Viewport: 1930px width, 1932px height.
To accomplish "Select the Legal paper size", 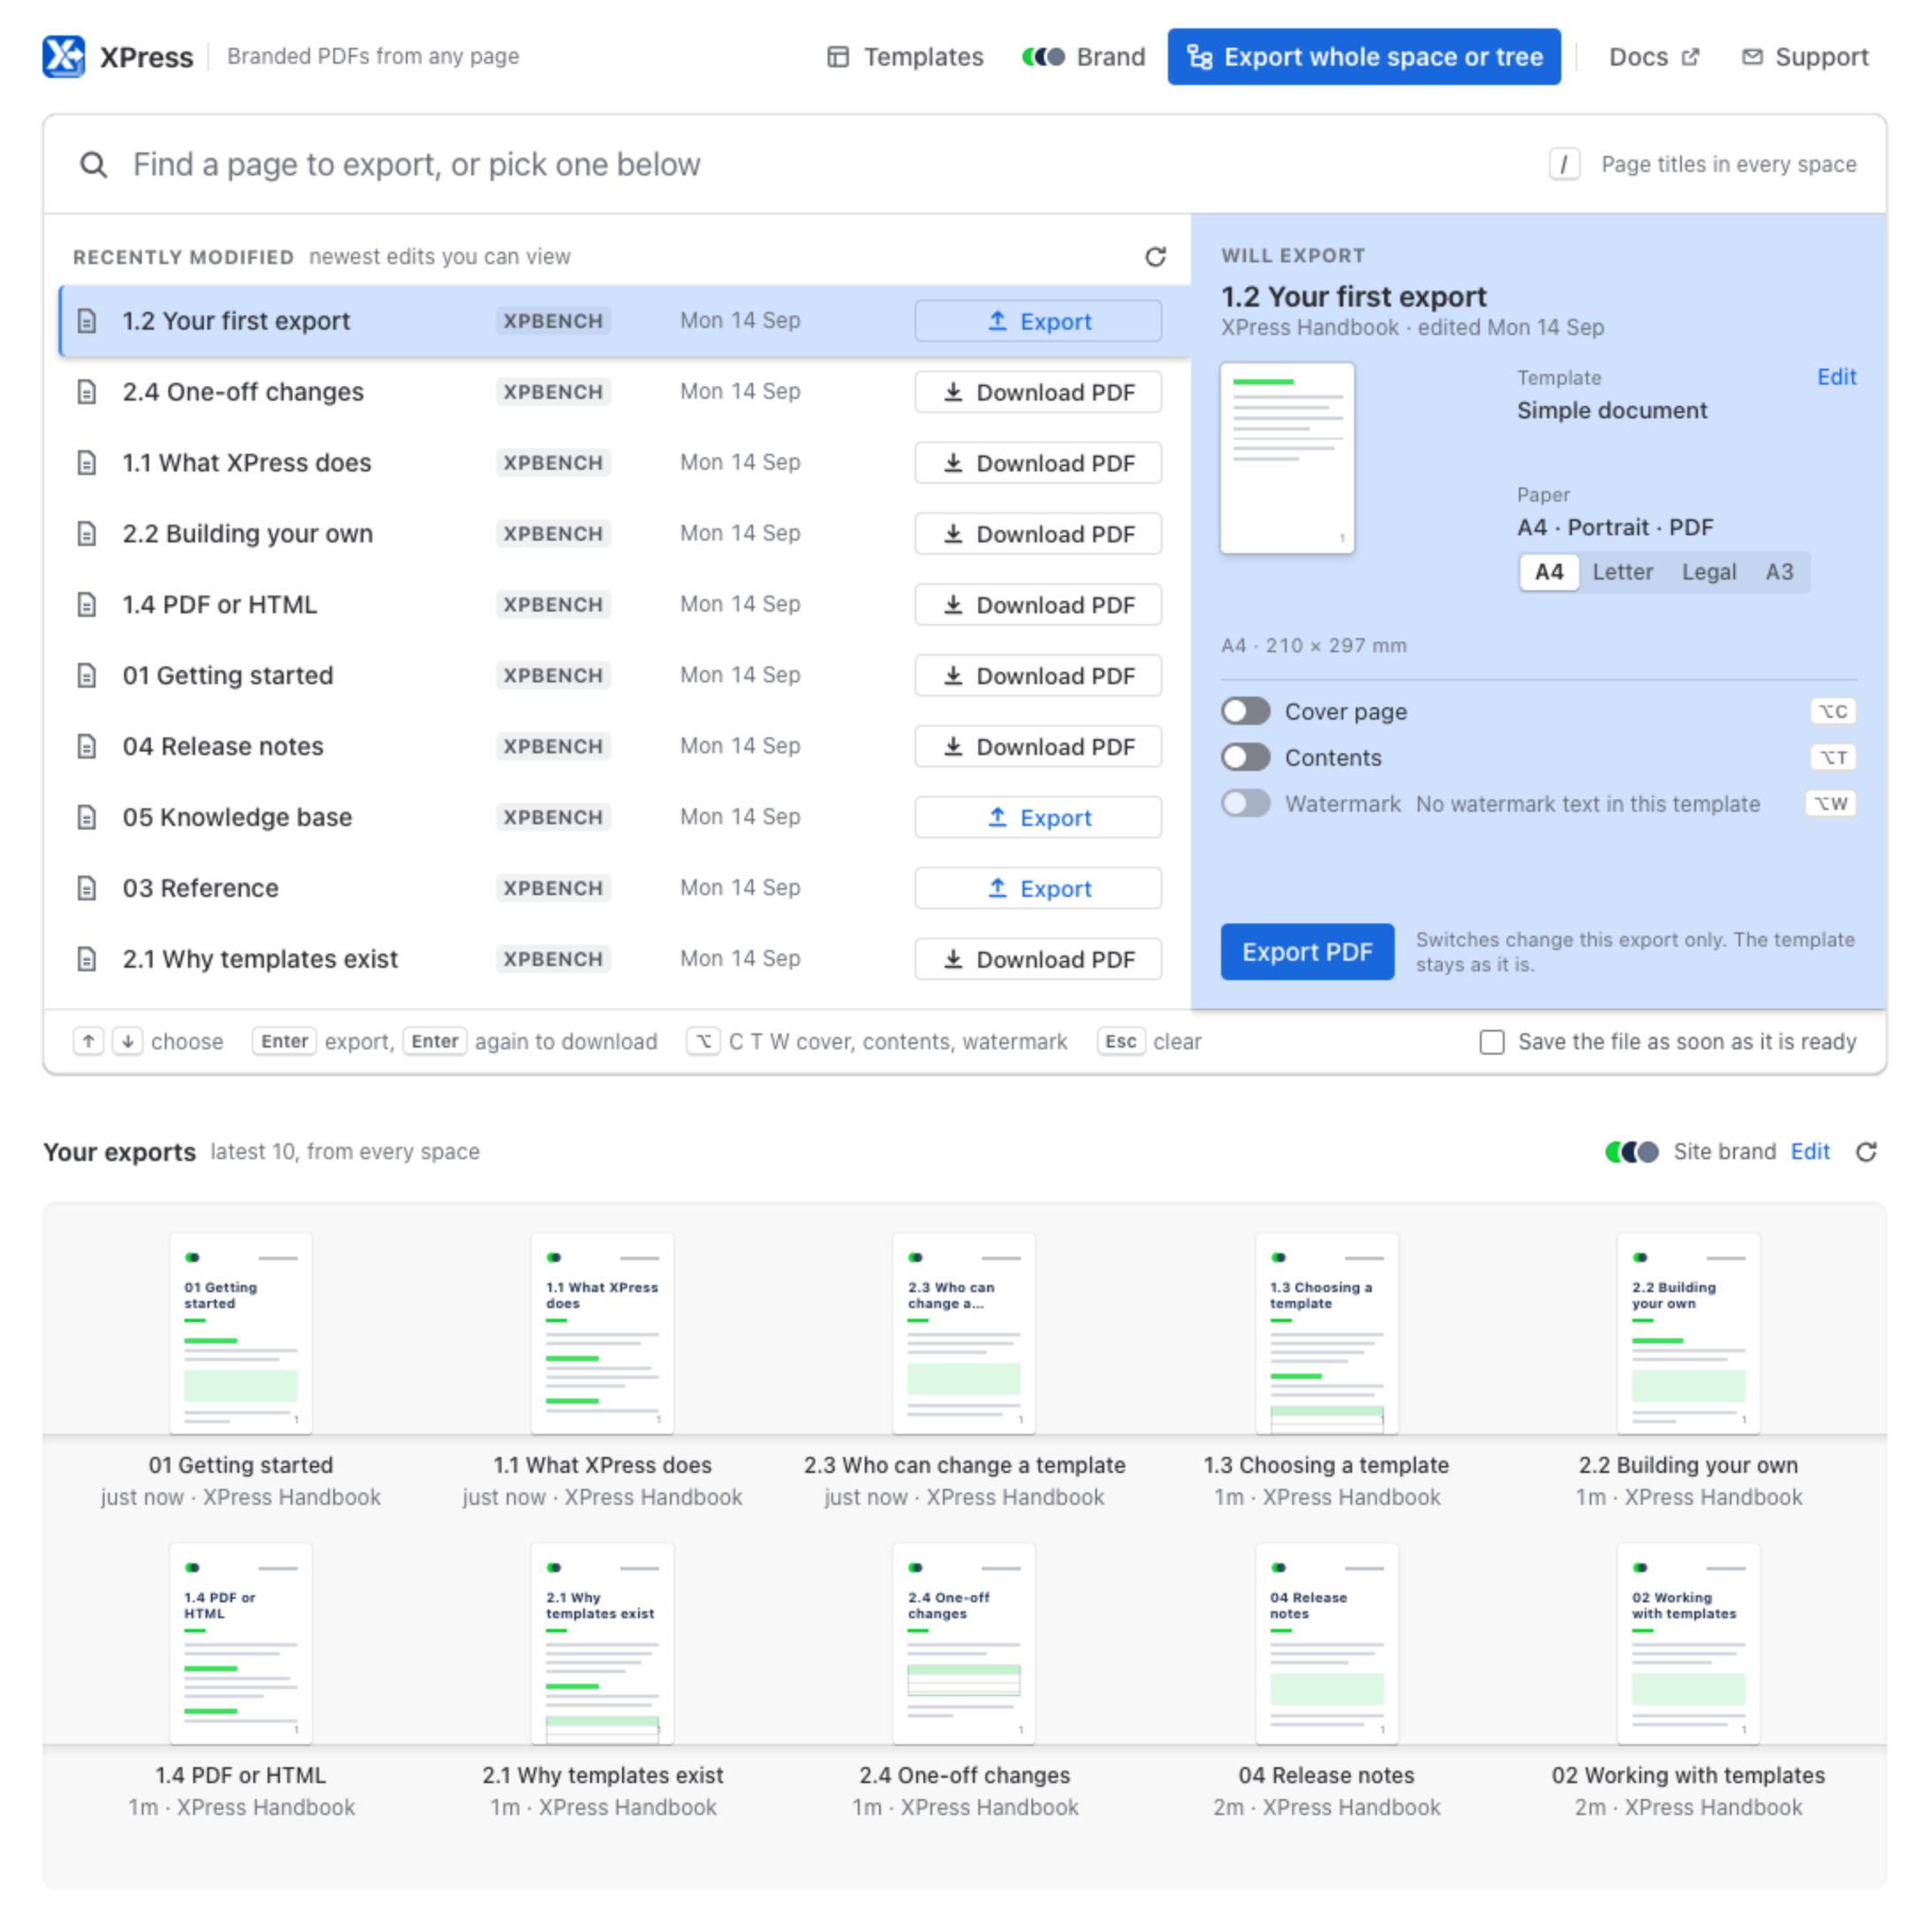I will click(1708, 572).
